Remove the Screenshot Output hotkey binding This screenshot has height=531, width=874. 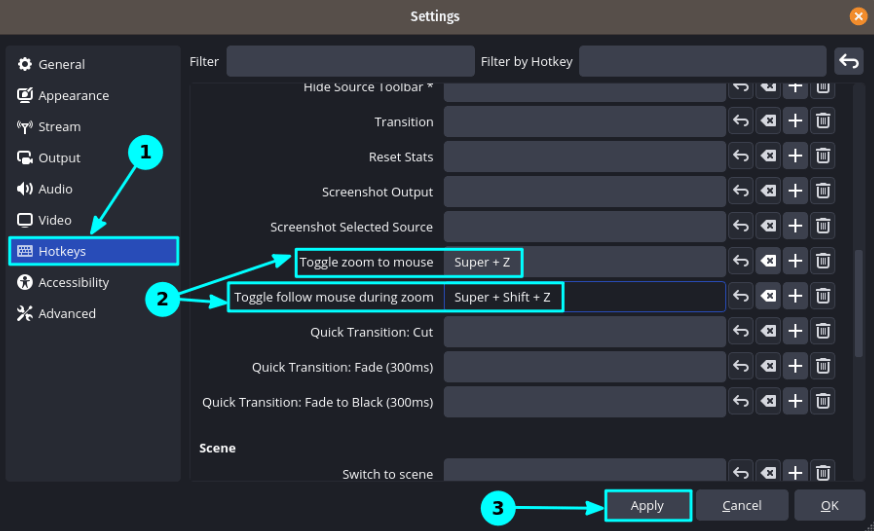click(x=823, y=191)
